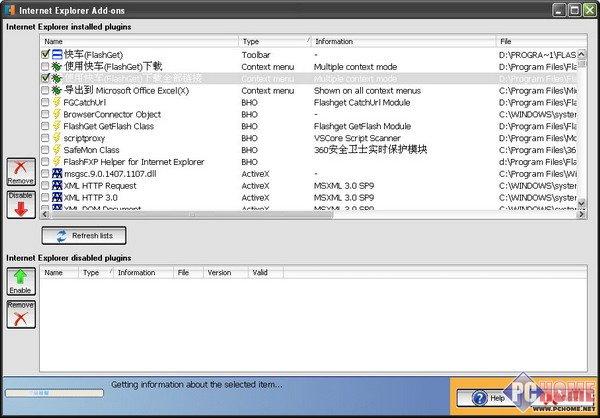The width and height of the screenshot is (600, 418).
Task: Click the disabled list File column header
Action: click(x=188, y=273)
